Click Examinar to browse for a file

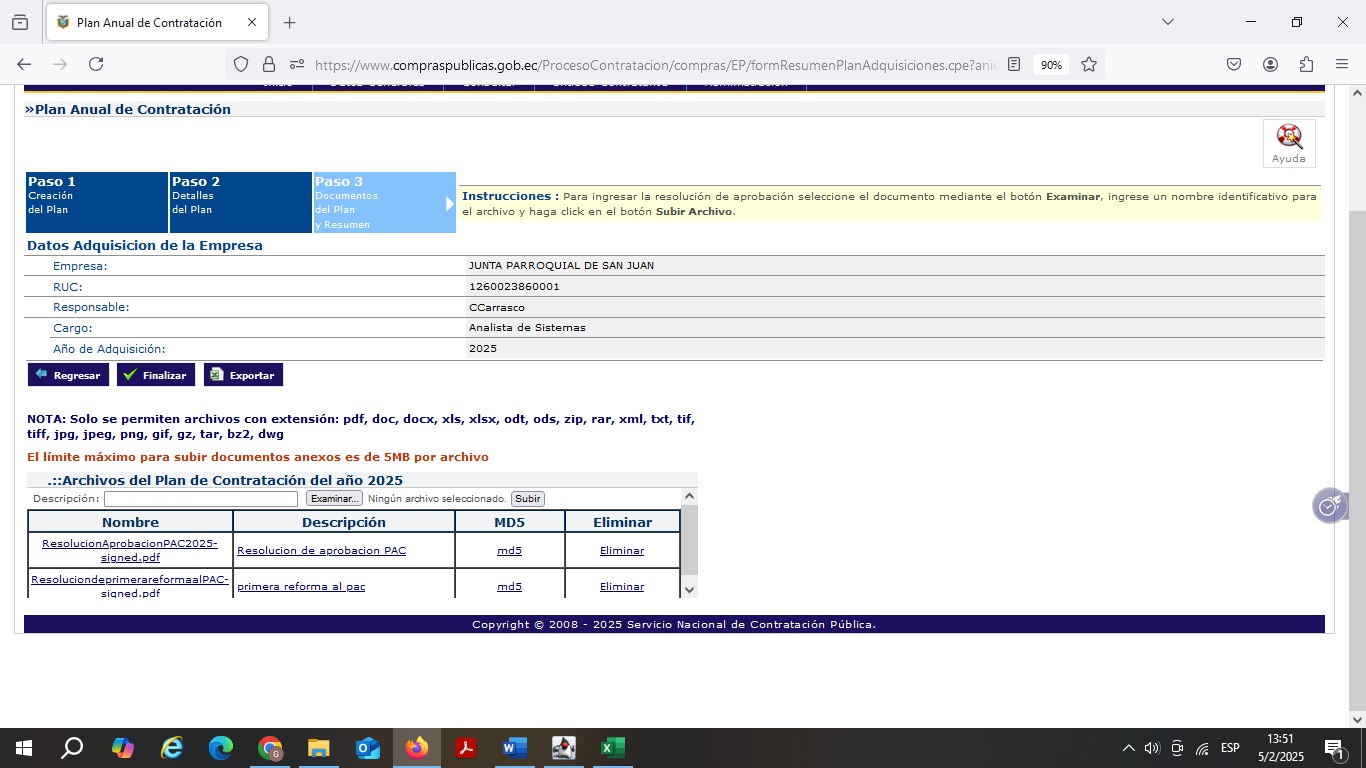pos(334,499)
